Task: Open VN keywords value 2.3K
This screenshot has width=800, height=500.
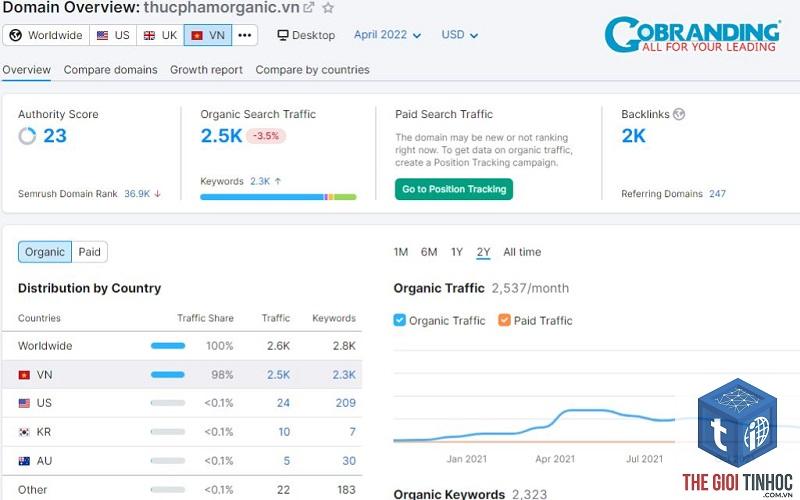Action: coord(344,374)
